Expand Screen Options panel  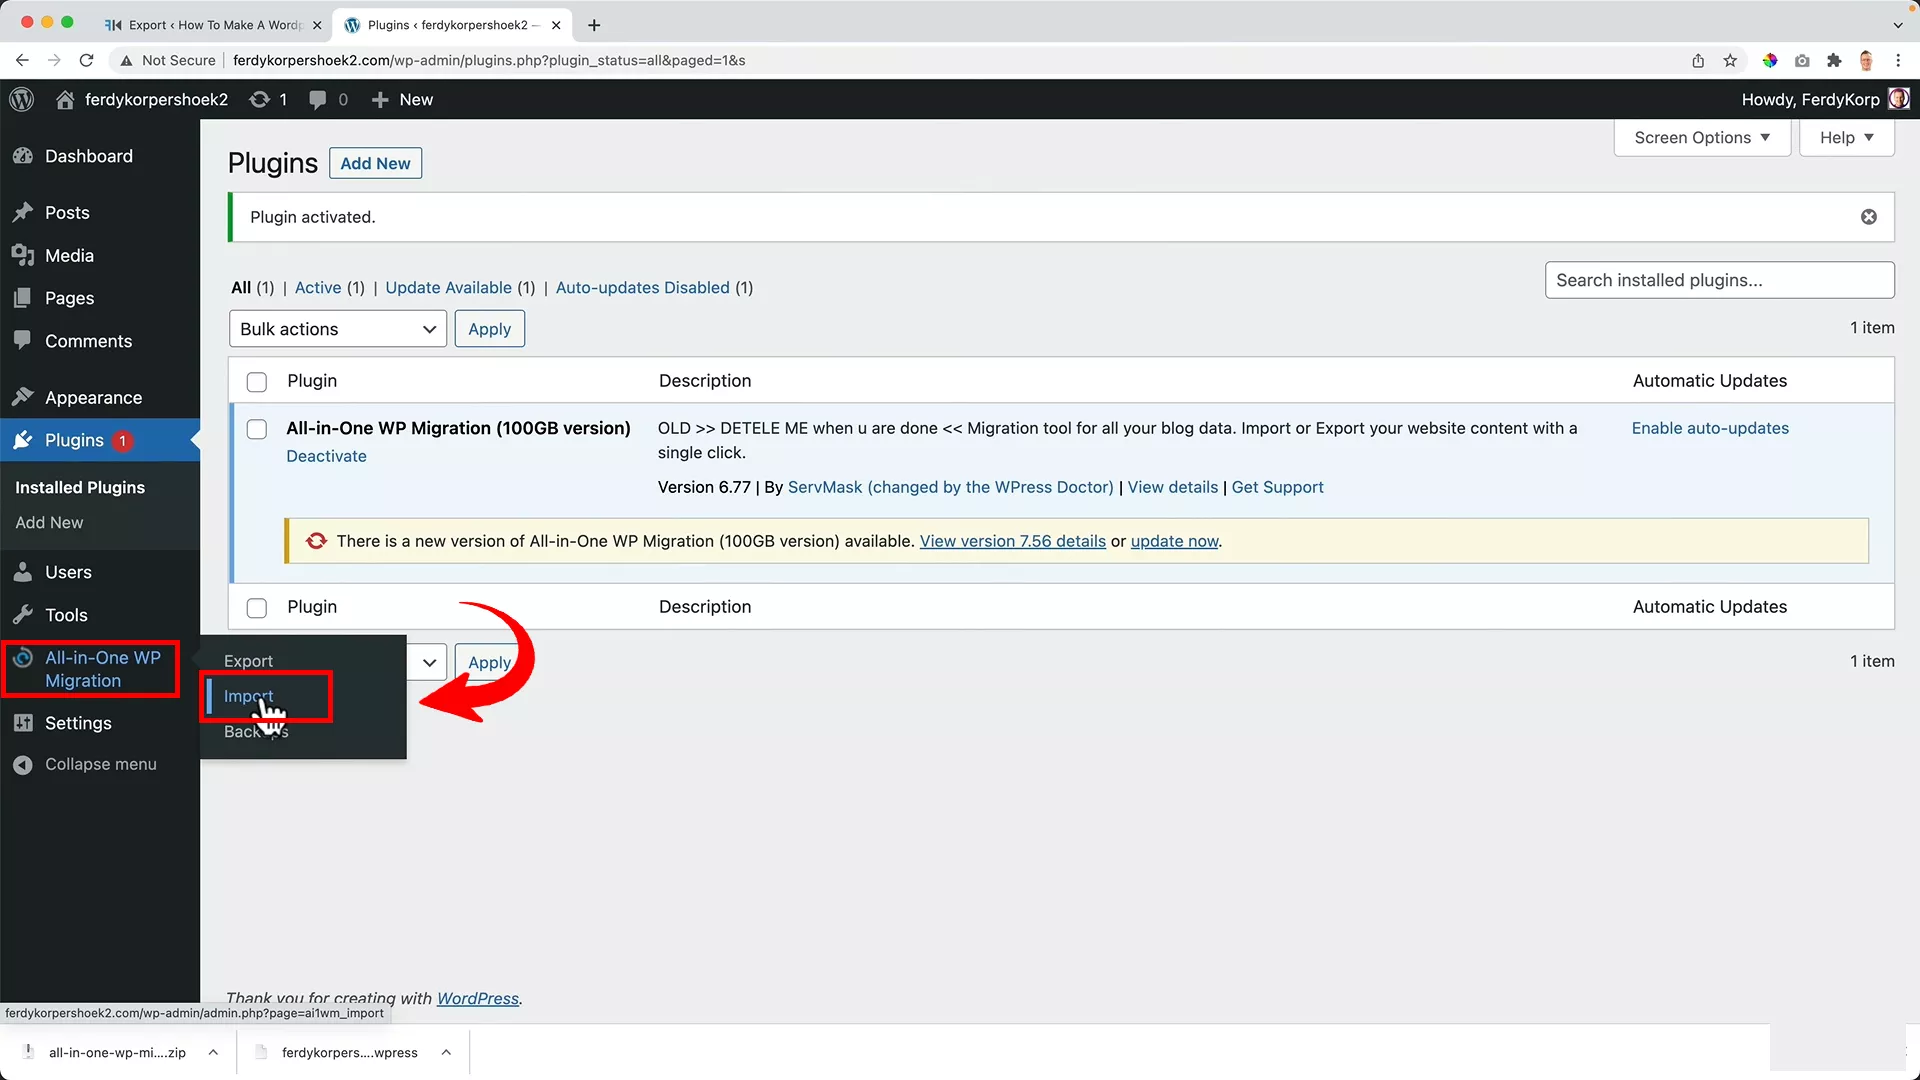1702,138
